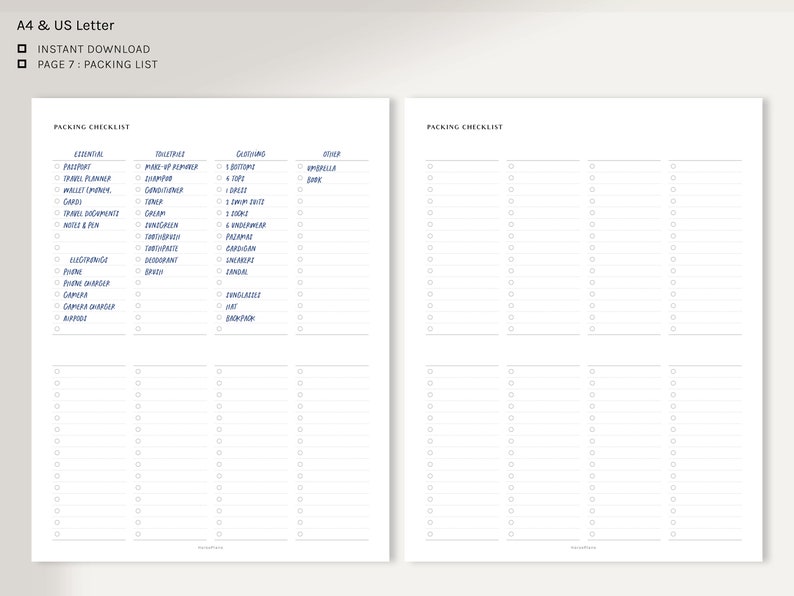794x596 pixels.
Task: Tick the Travel Planner checkbox circle
Action: [57, 178]
